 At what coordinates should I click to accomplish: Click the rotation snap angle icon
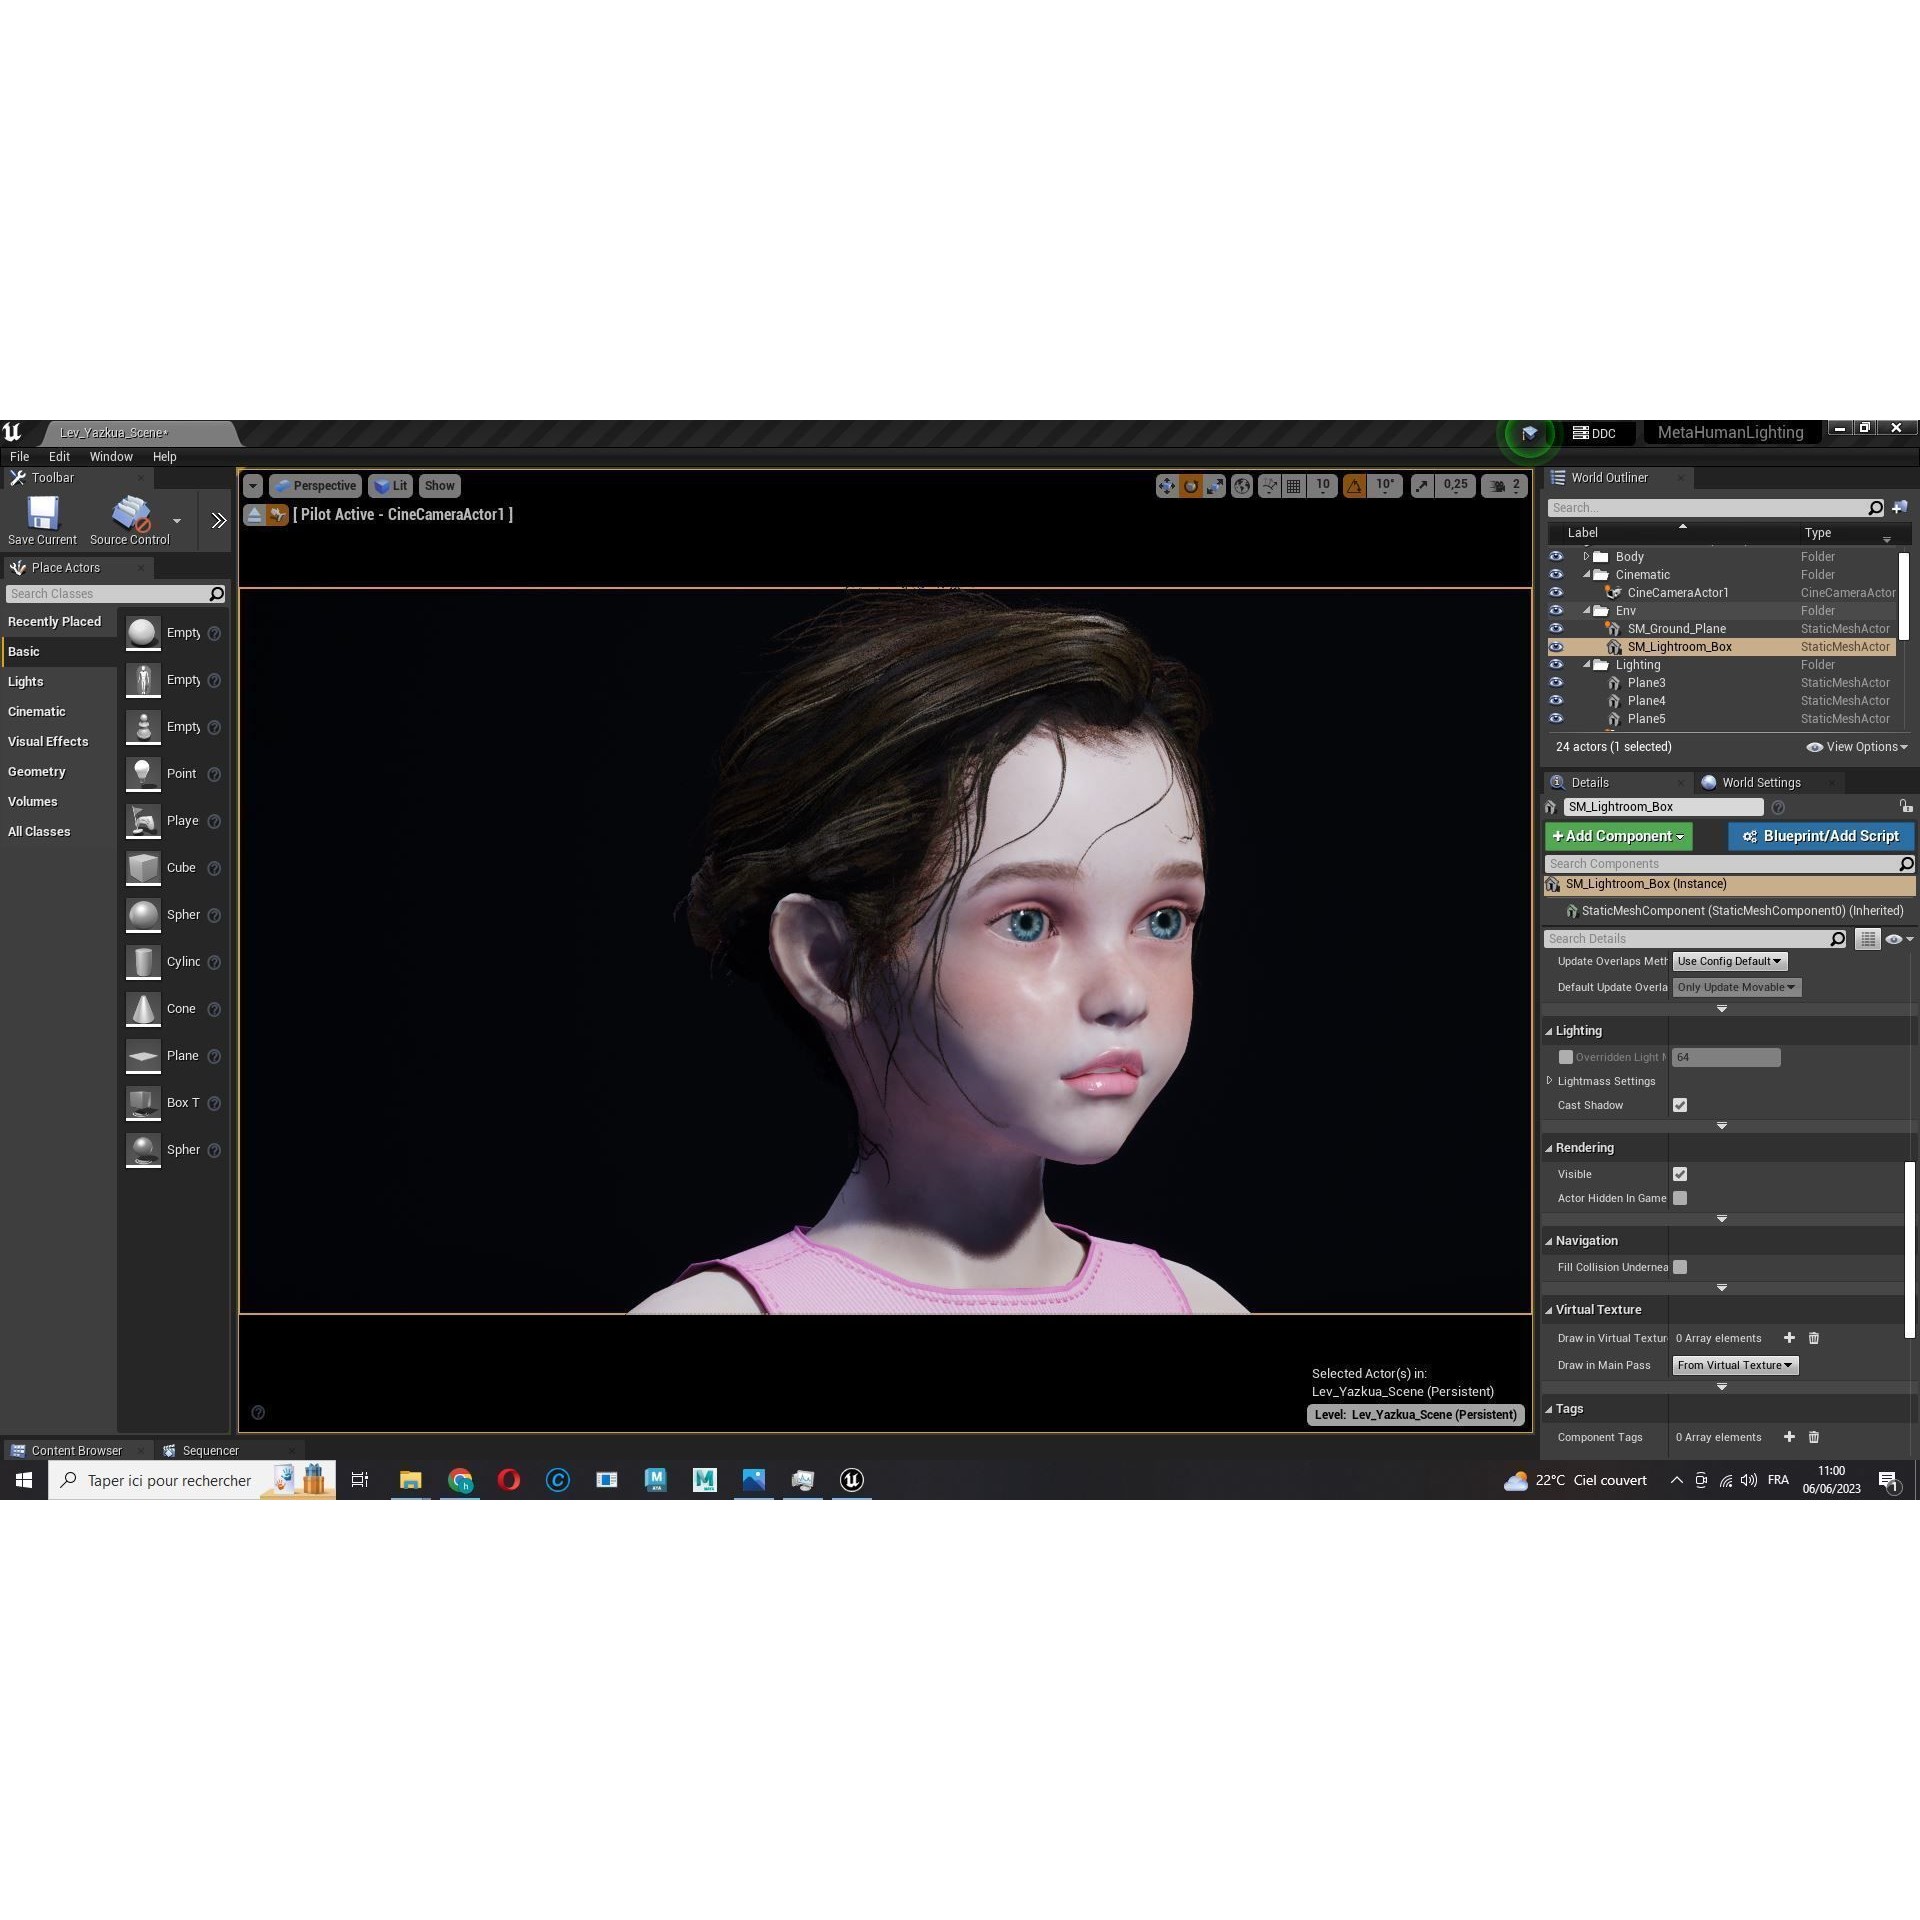1353,486
